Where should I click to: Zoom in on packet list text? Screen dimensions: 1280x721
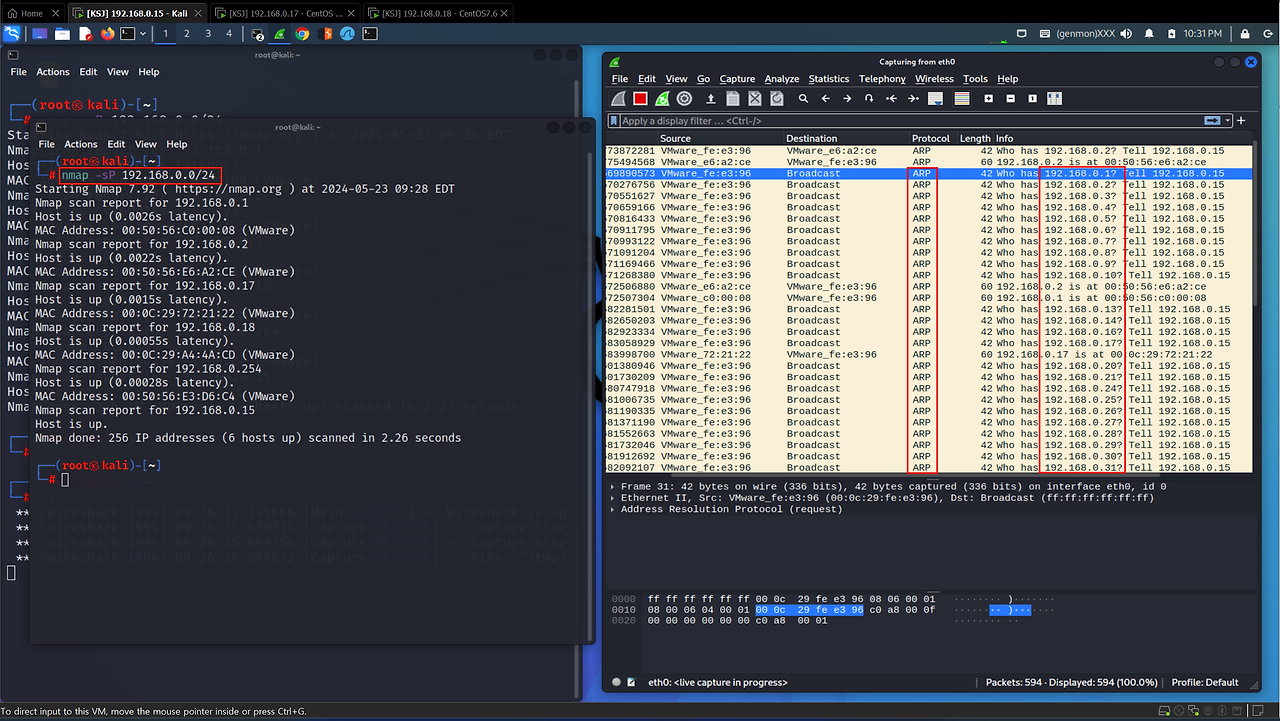(x=988, y=99)
